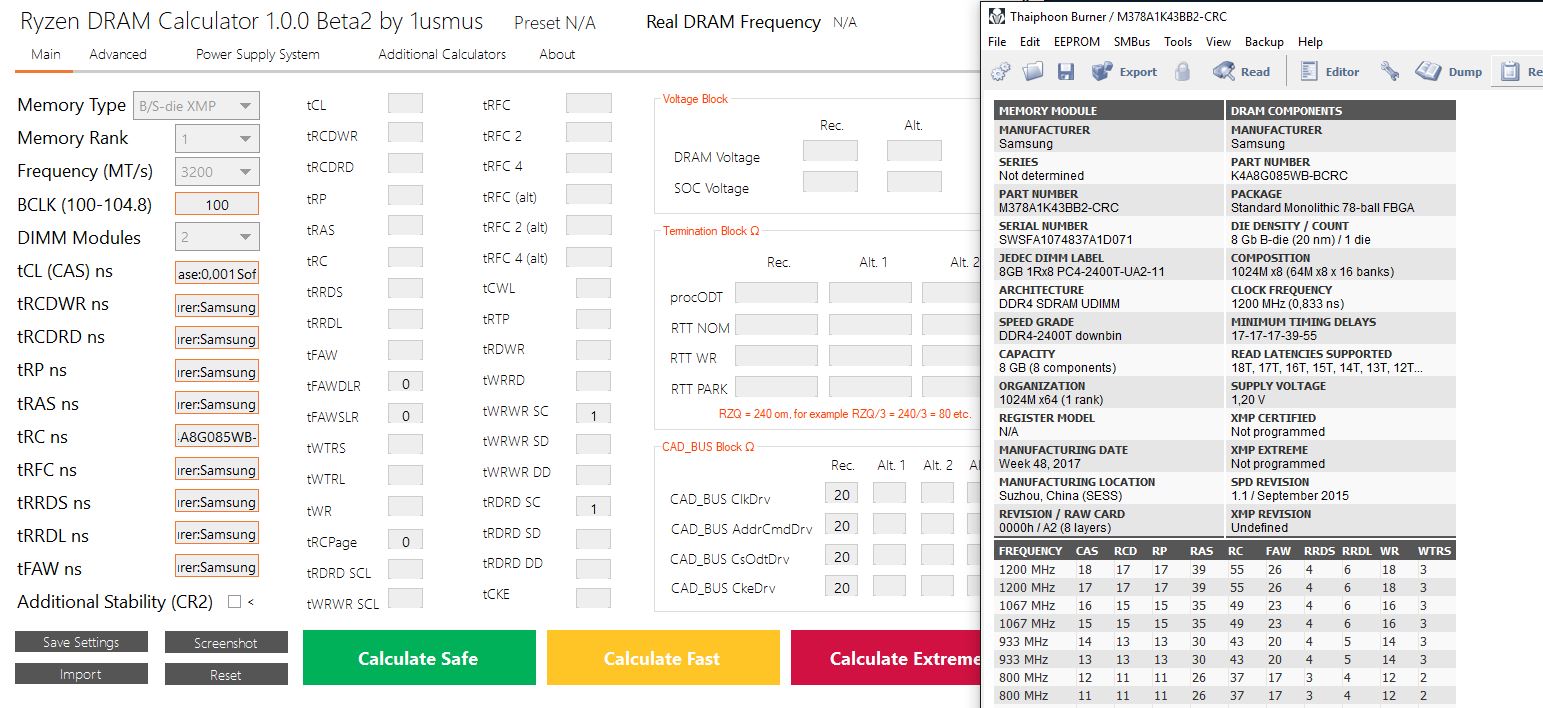Click DRAM part number K4A8G085WB-BCRC
The image size is (1543, 708).
pos(1289,176)
